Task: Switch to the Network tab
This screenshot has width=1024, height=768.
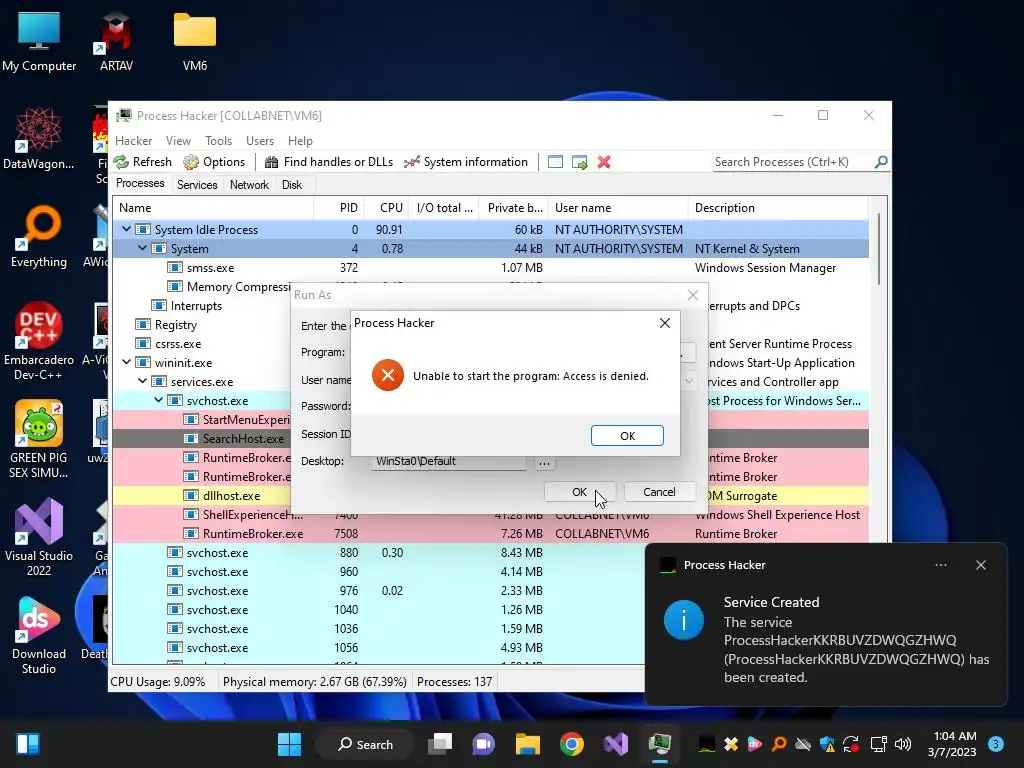Action: point(249,185)
